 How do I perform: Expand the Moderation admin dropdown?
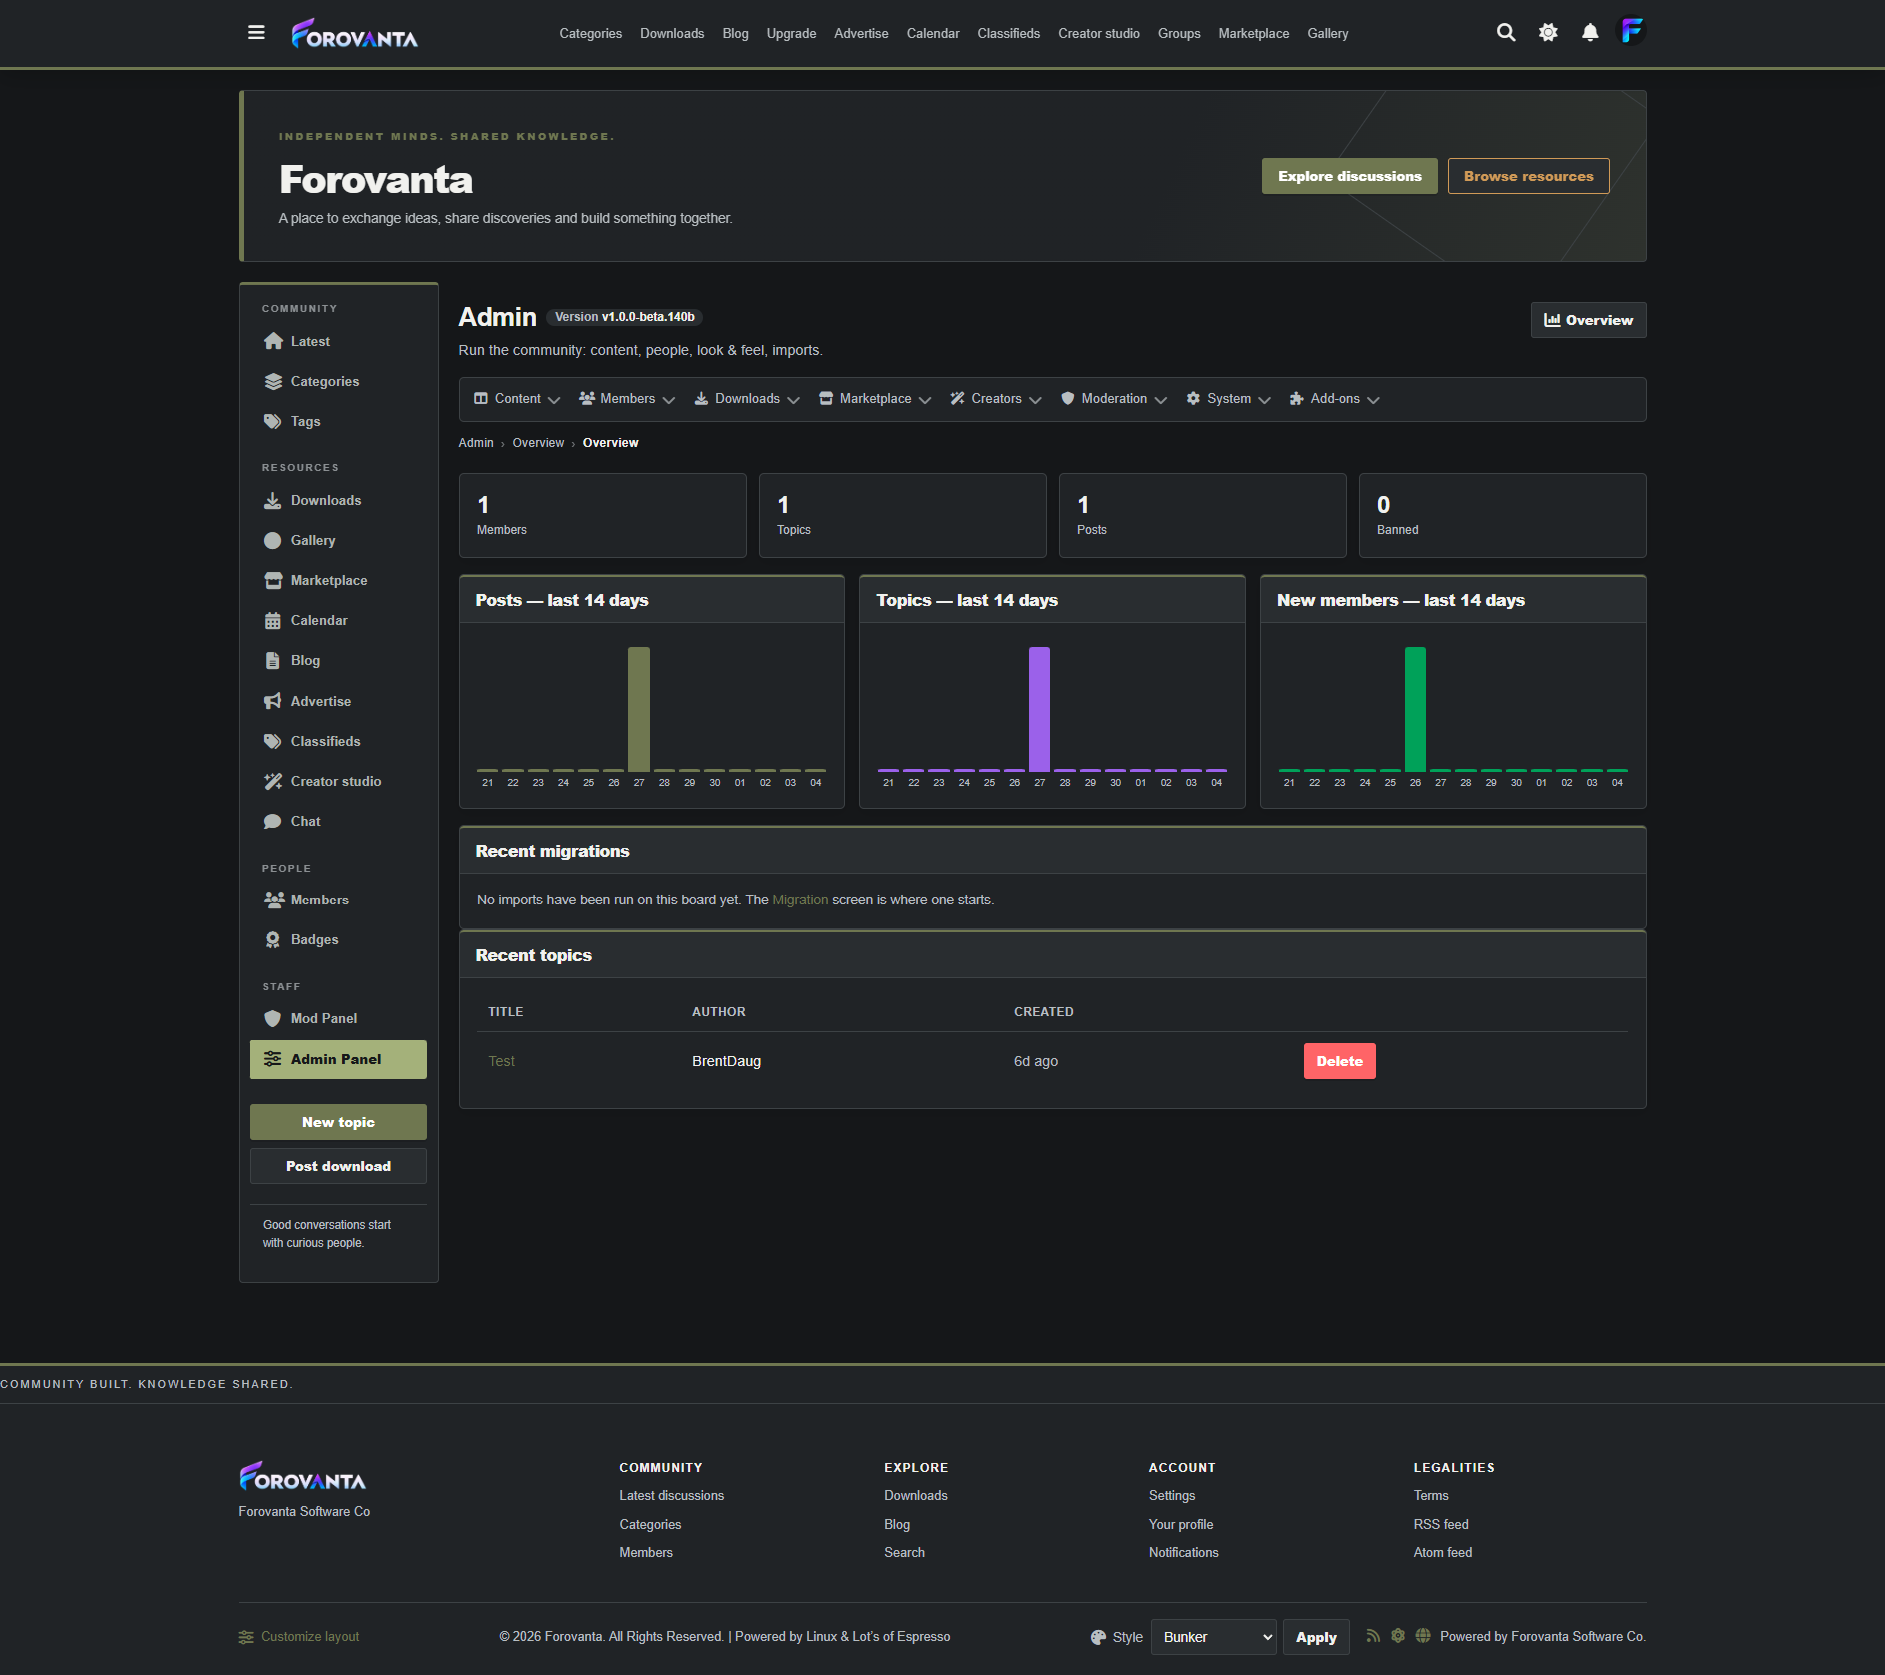1114,399
